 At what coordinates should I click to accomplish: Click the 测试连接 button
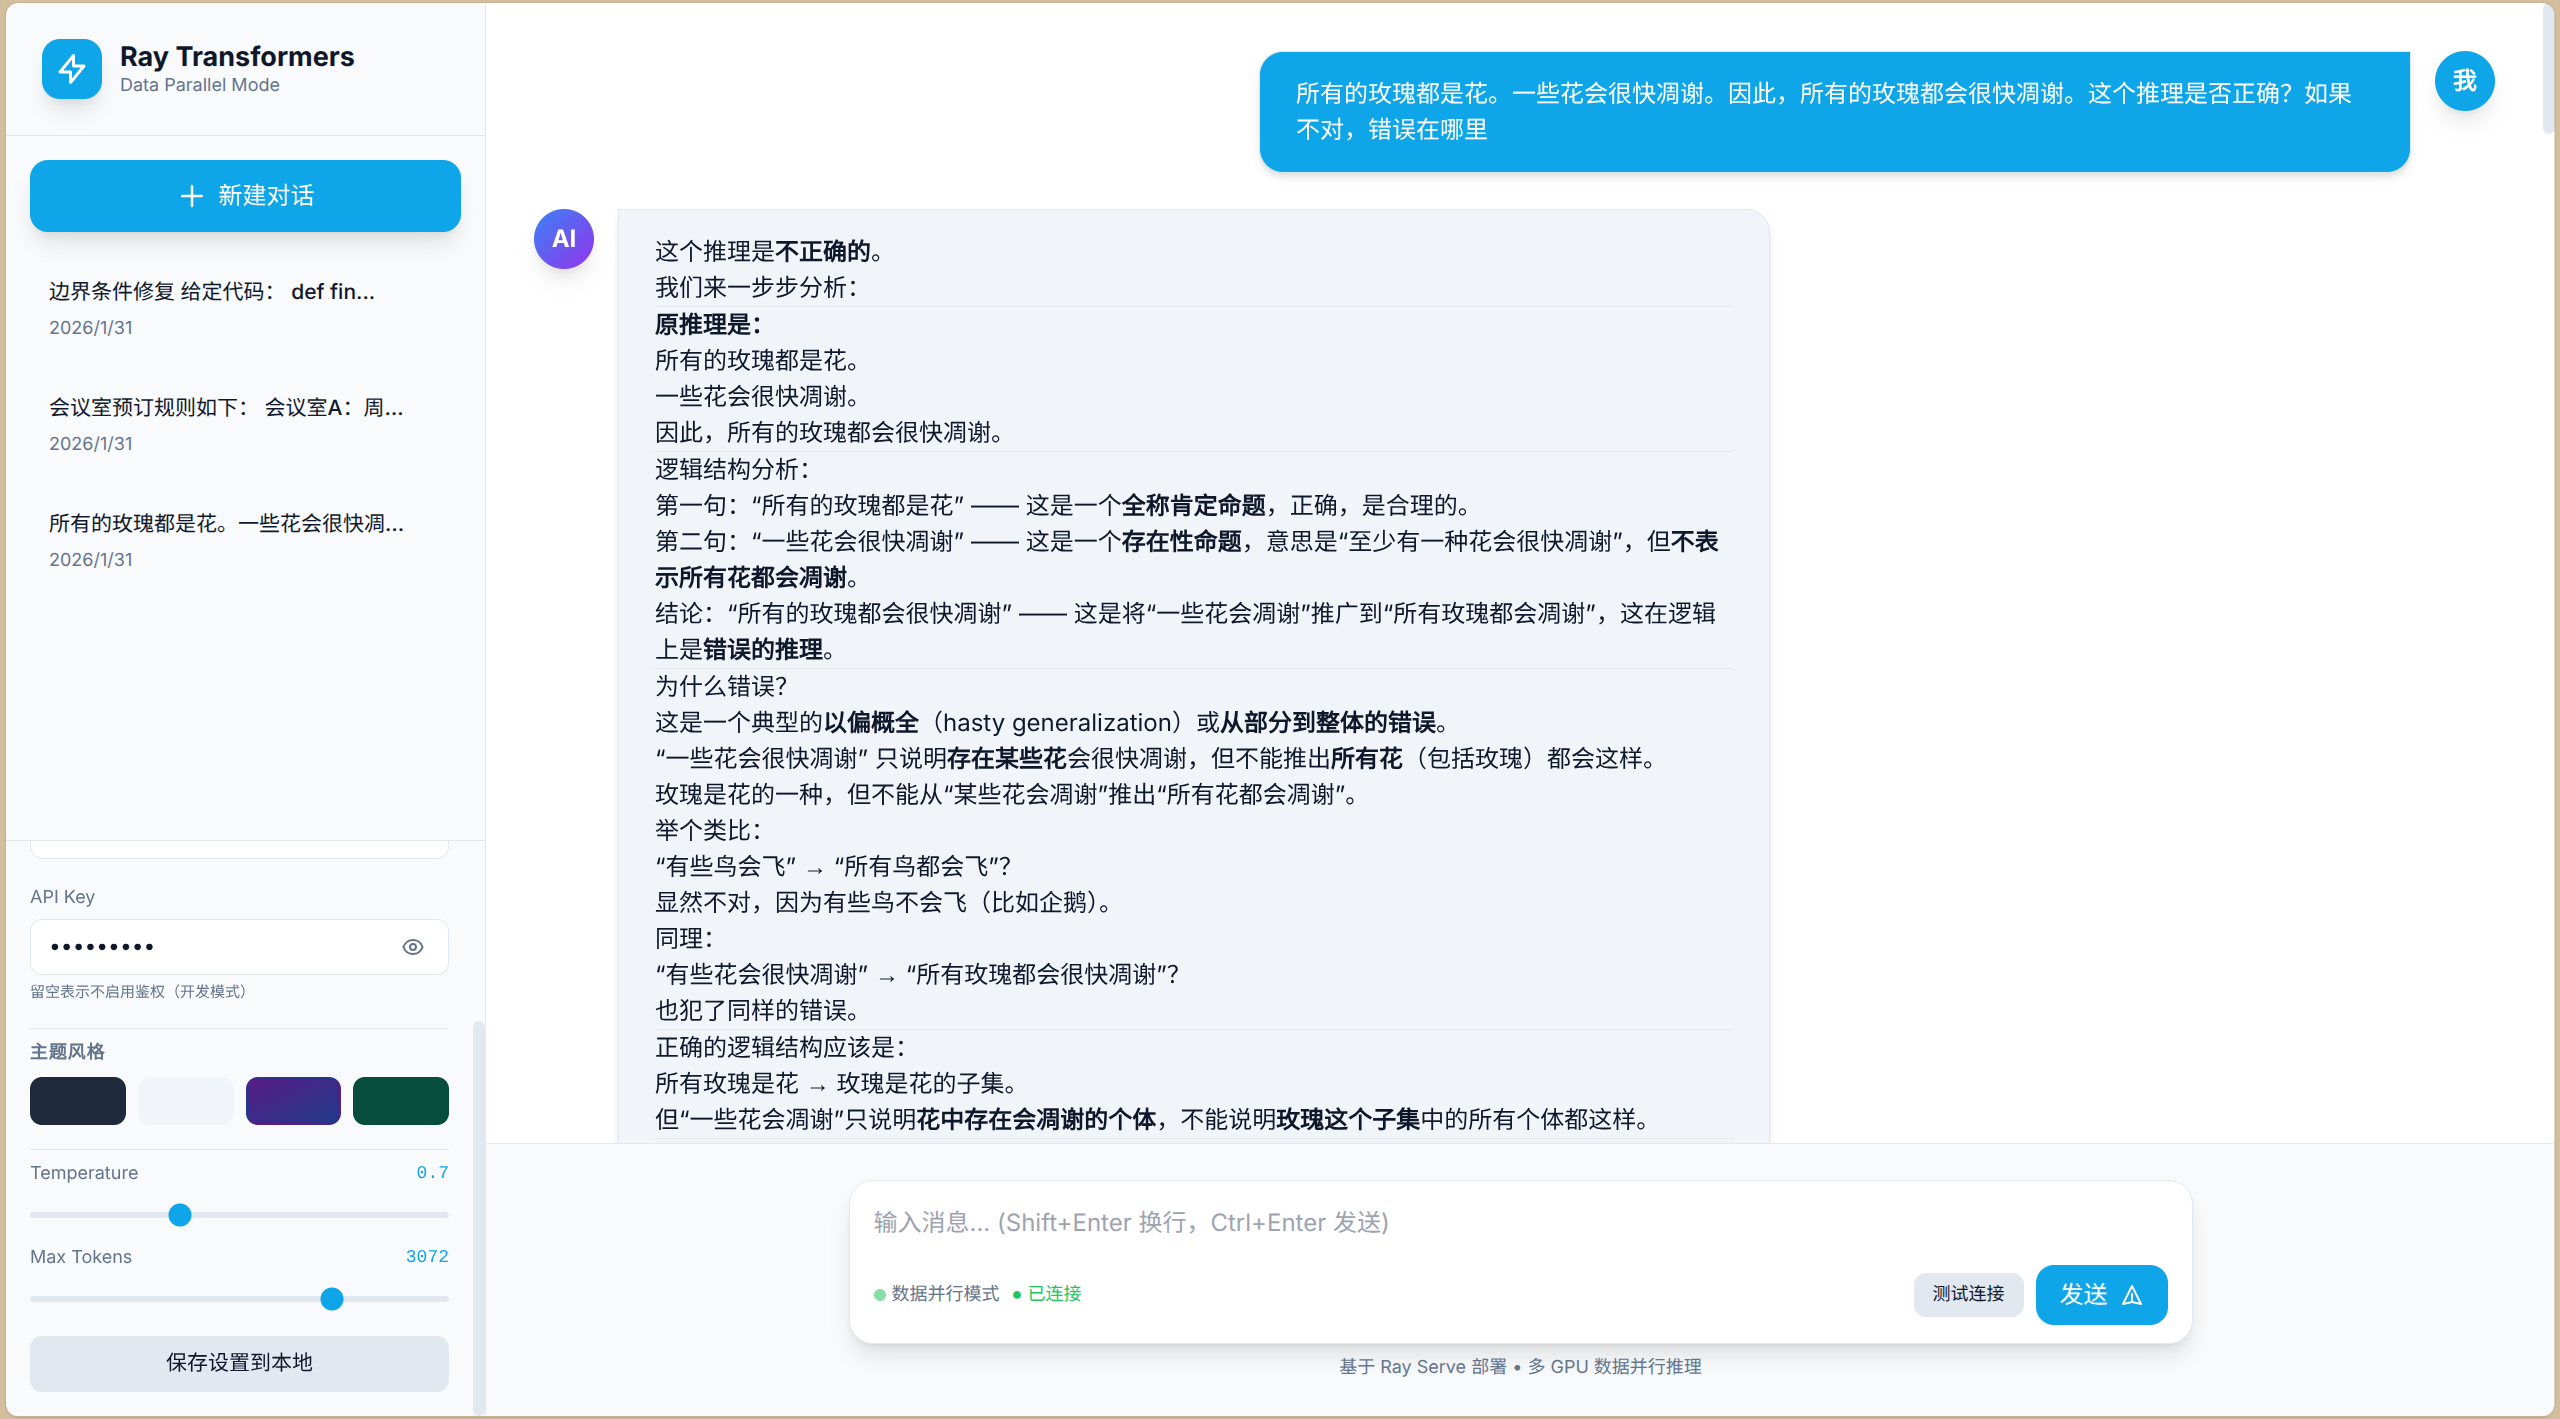click(1967, 1294)
